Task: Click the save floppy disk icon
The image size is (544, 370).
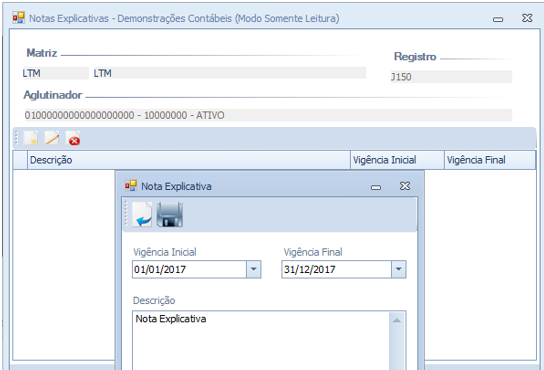Action: point(170,215)
